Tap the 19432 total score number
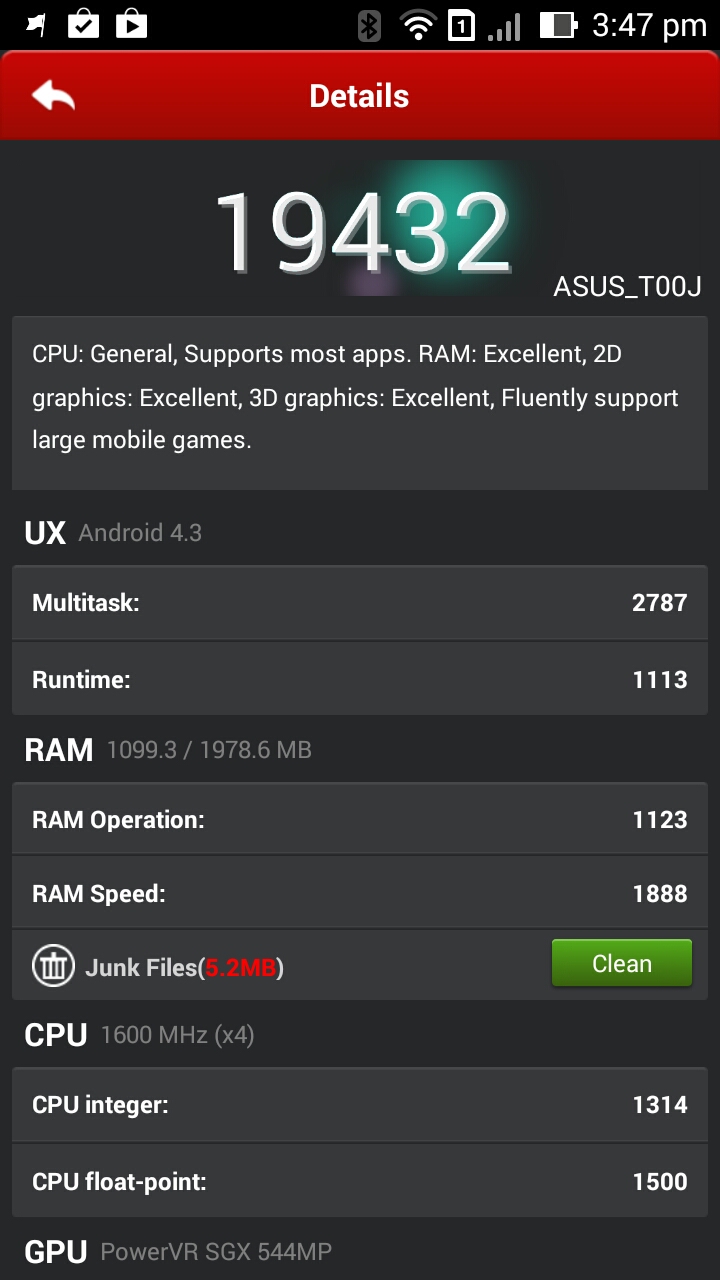 [362, 234]
